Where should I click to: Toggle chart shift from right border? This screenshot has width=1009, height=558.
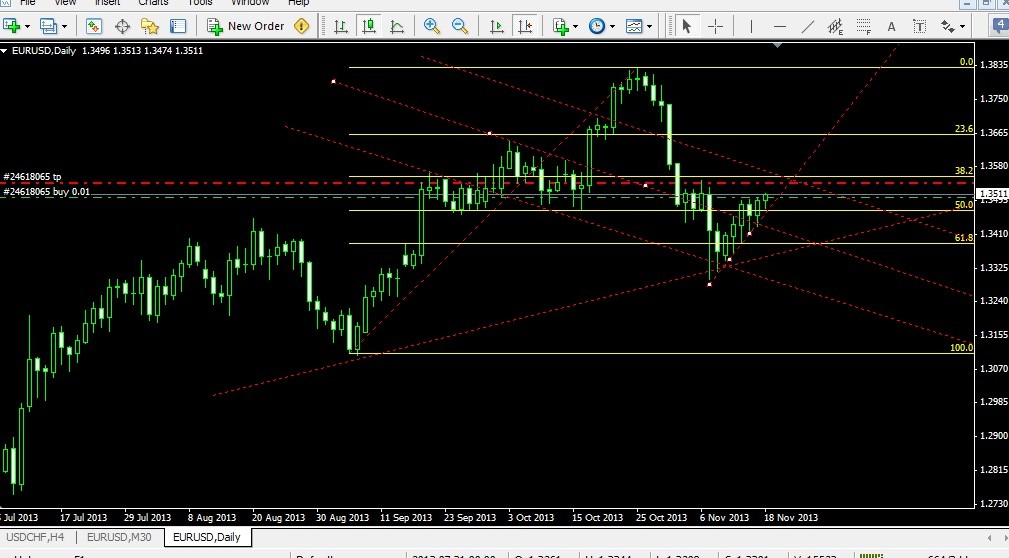point(525,26)
